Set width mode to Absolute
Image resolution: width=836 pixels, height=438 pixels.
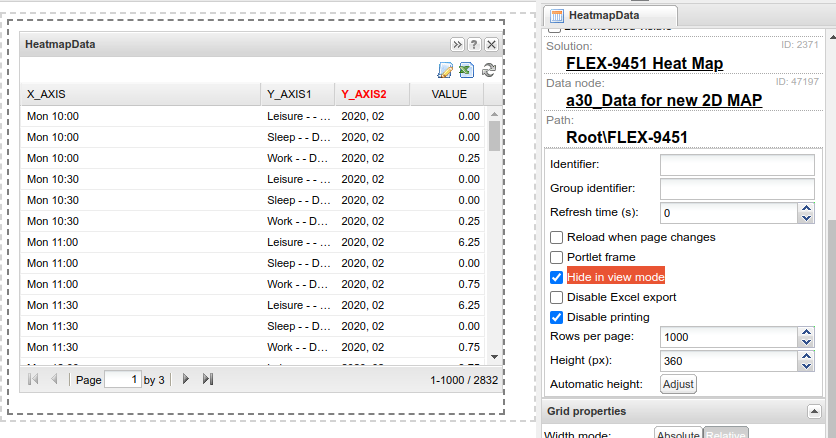(x=678, y=434)
